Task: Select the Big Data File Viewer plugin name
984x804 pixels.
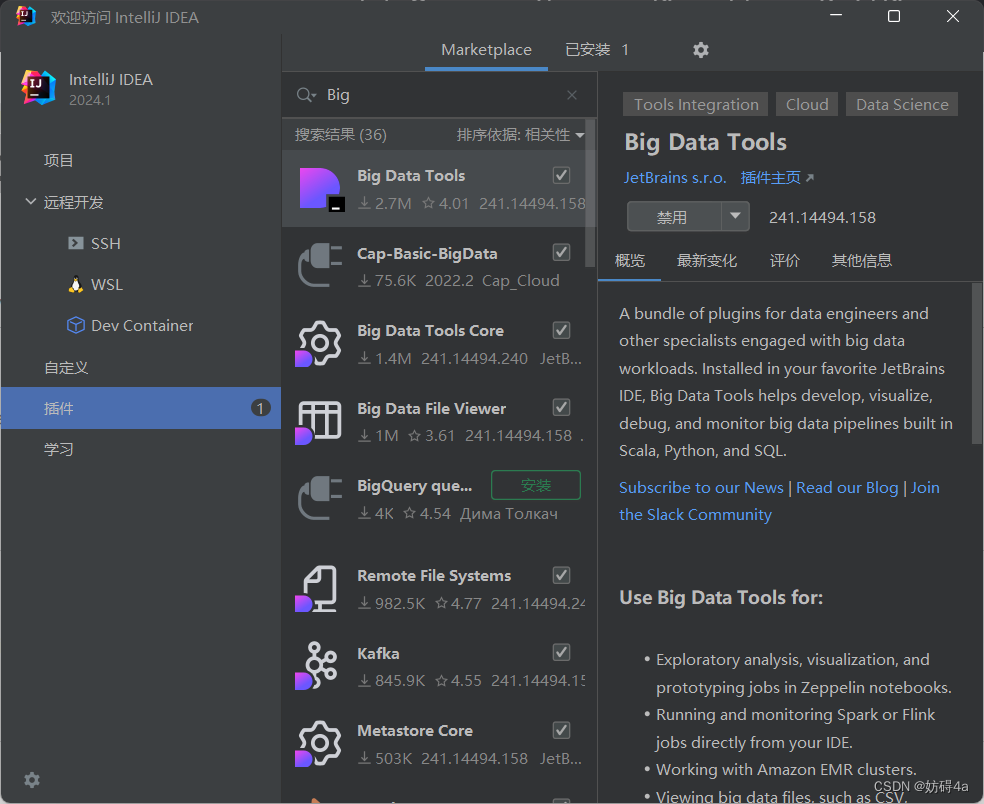Action: click(x=431, y=409)
